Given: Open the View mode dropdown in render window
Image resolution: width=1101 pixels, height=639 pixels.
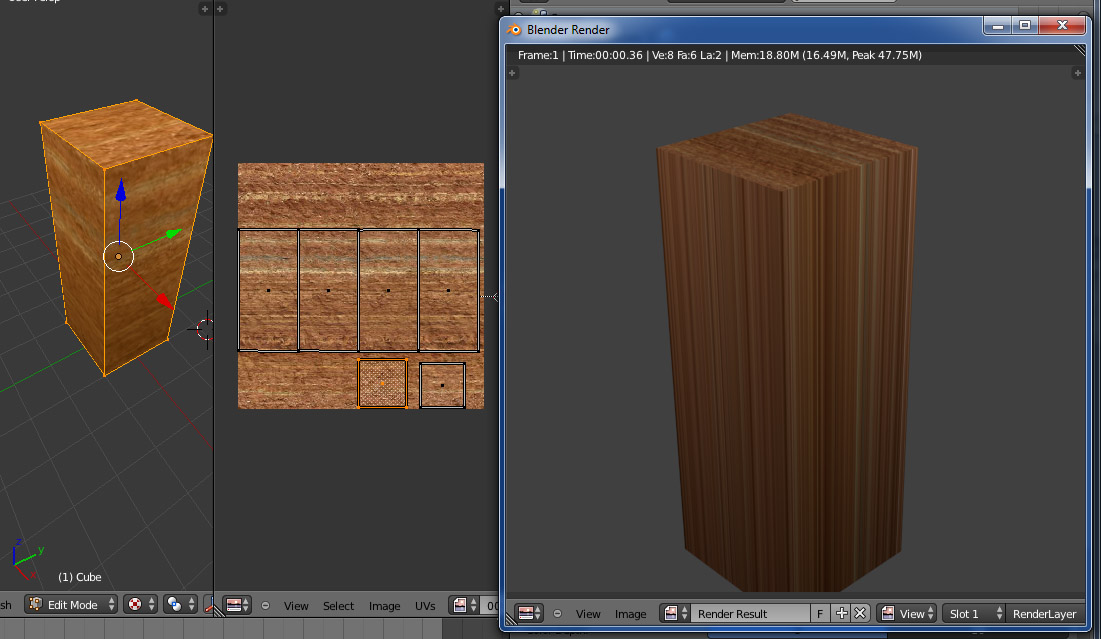Looking at the screenshot, I should 907,614.
